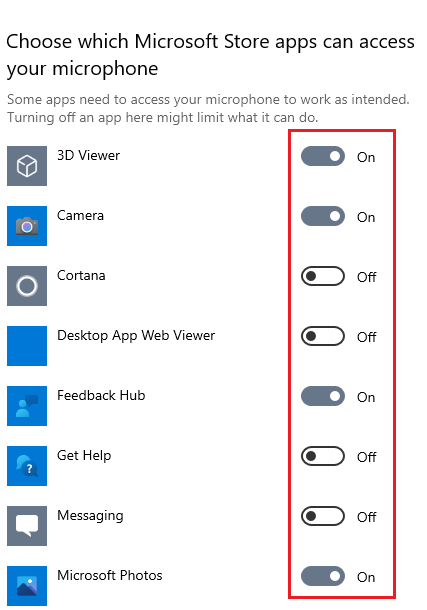
Task: Turn on Messaging microphone access
Action: (x=323, y=516)
